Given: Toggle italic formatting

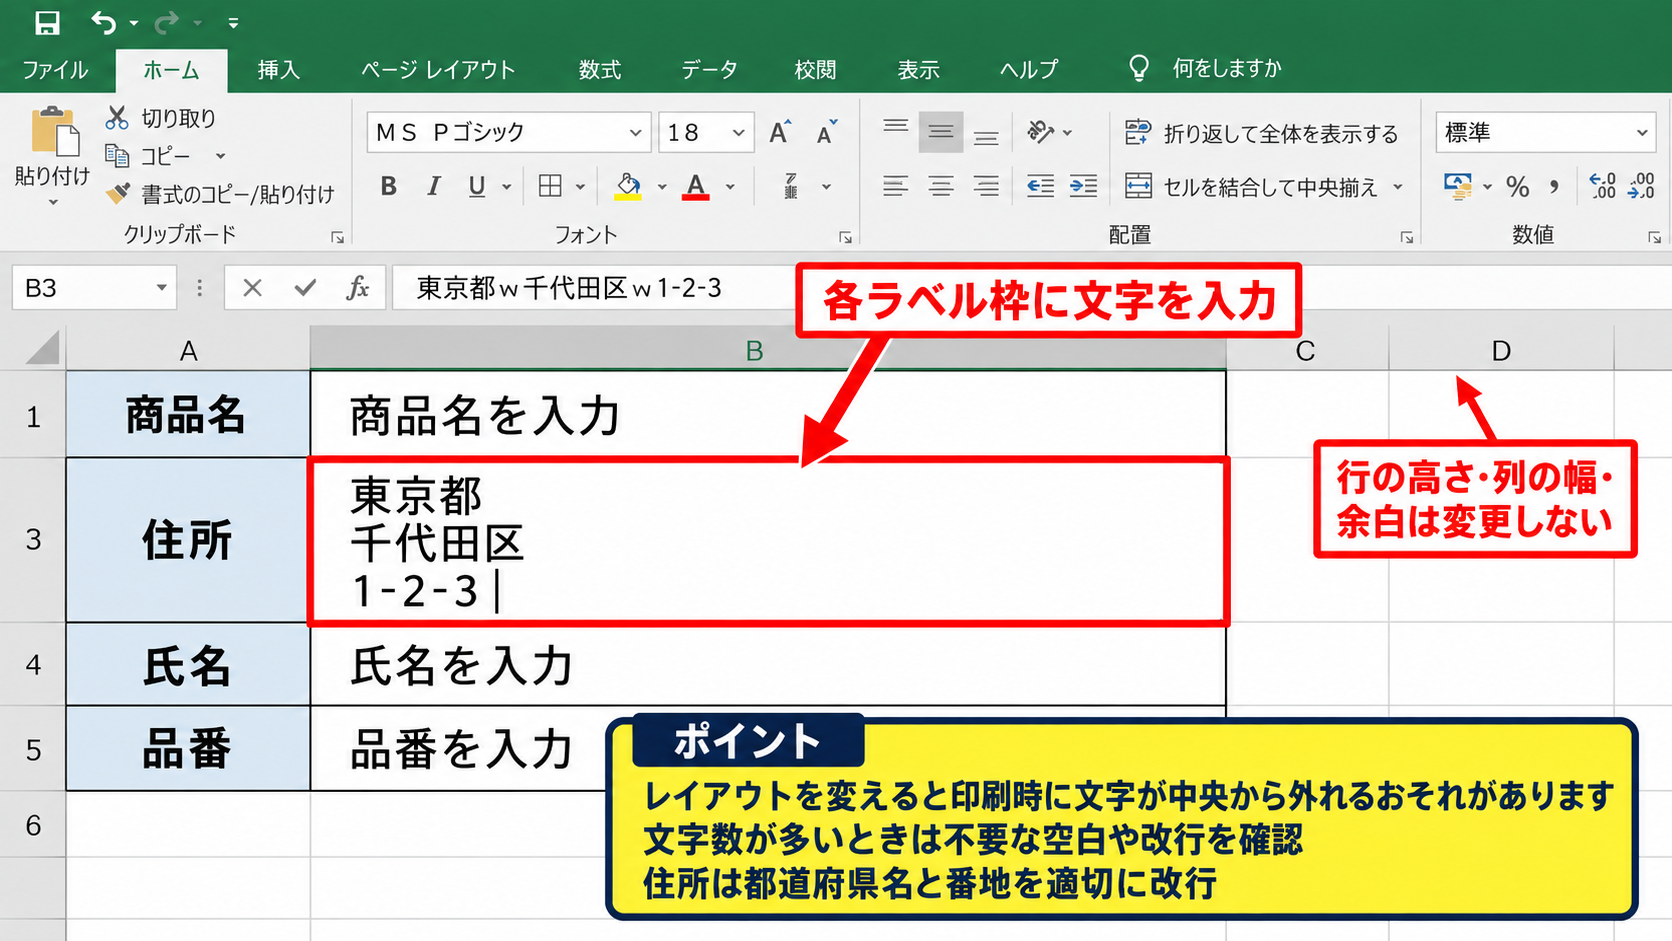Looking at the screenshot, I should [433, 186].
